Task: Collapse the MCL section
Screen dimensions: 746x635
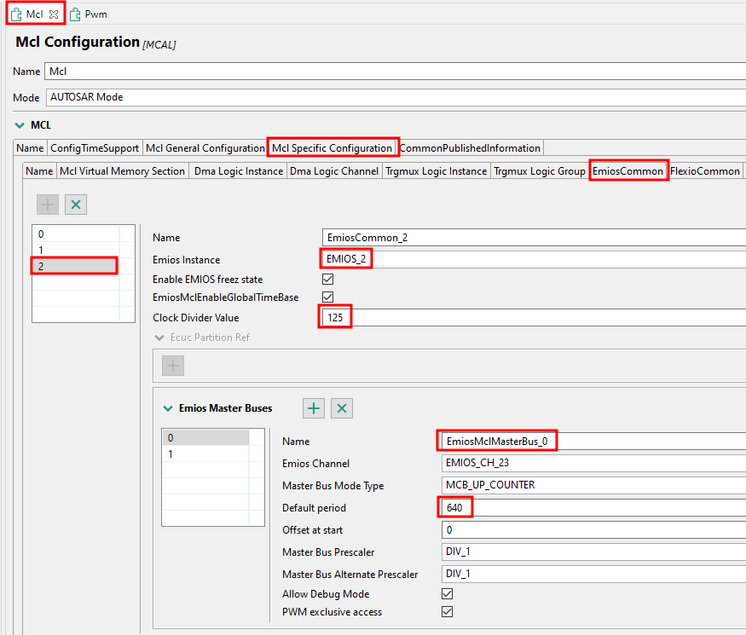Action: [20, 126]
